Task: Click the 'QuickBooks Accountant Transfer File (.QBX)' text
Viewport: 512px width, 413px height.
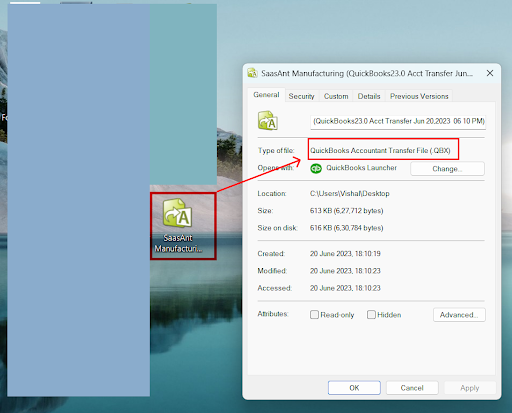Action: click(x=380, y=150)
